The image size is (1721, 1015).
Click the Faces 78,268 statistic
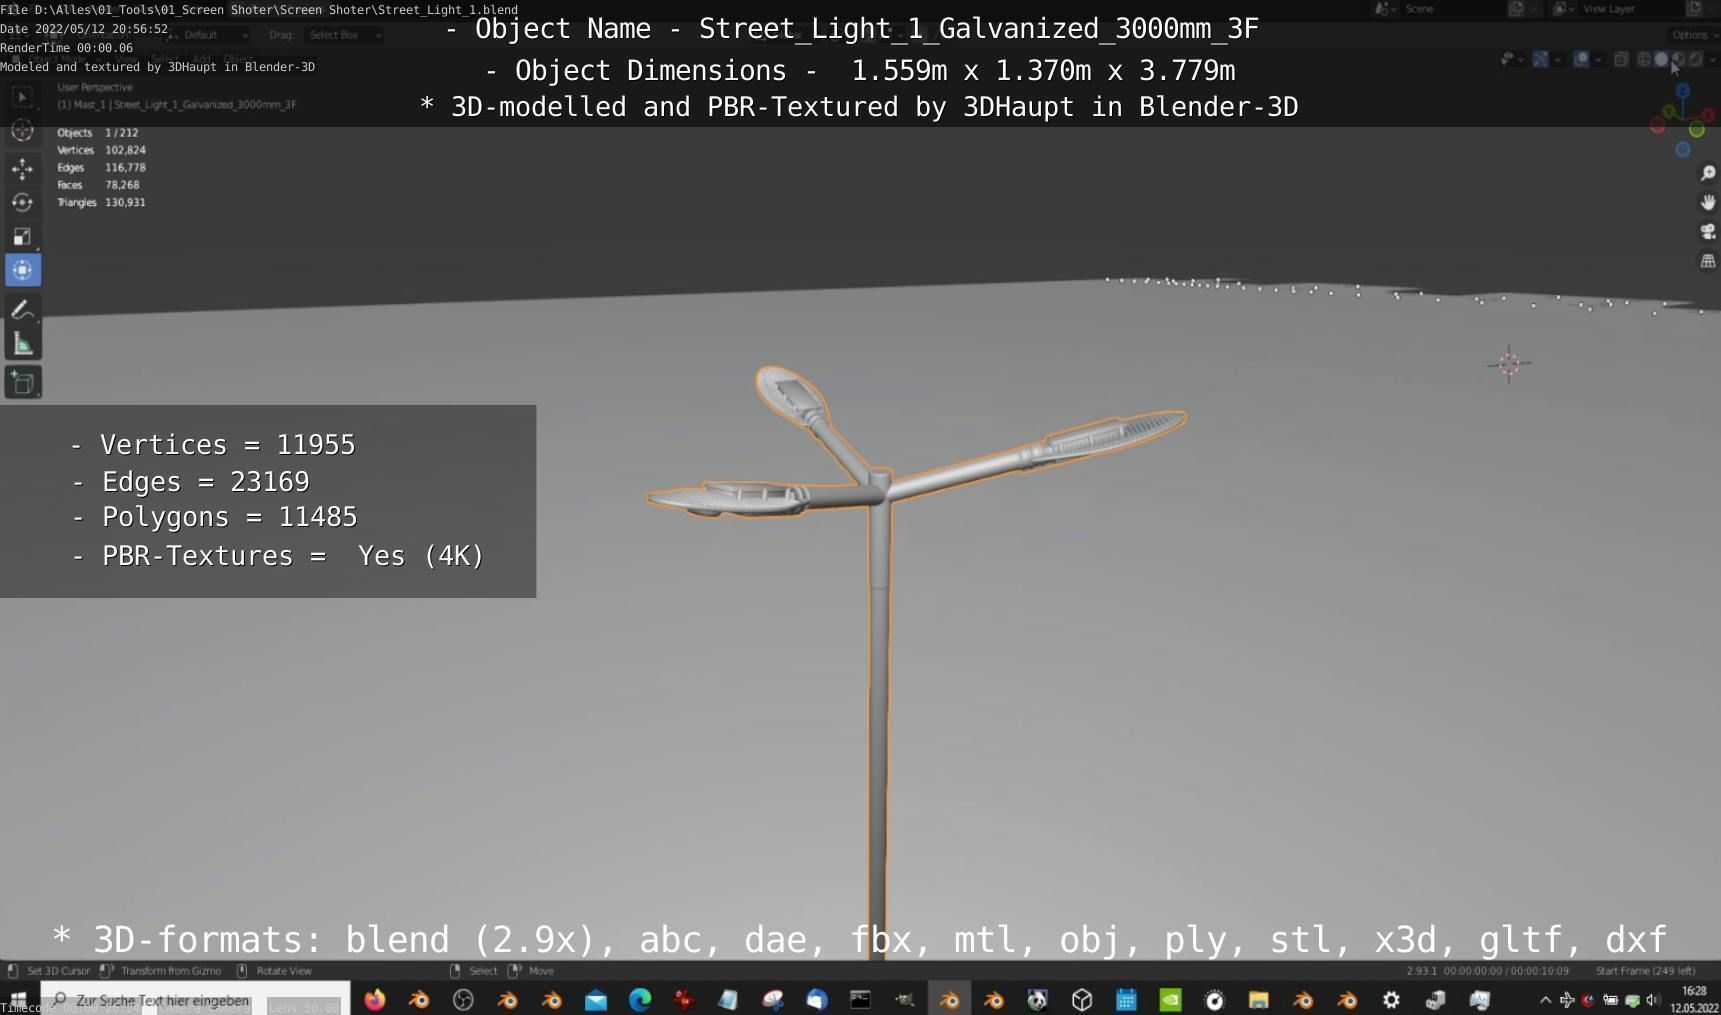98,185
